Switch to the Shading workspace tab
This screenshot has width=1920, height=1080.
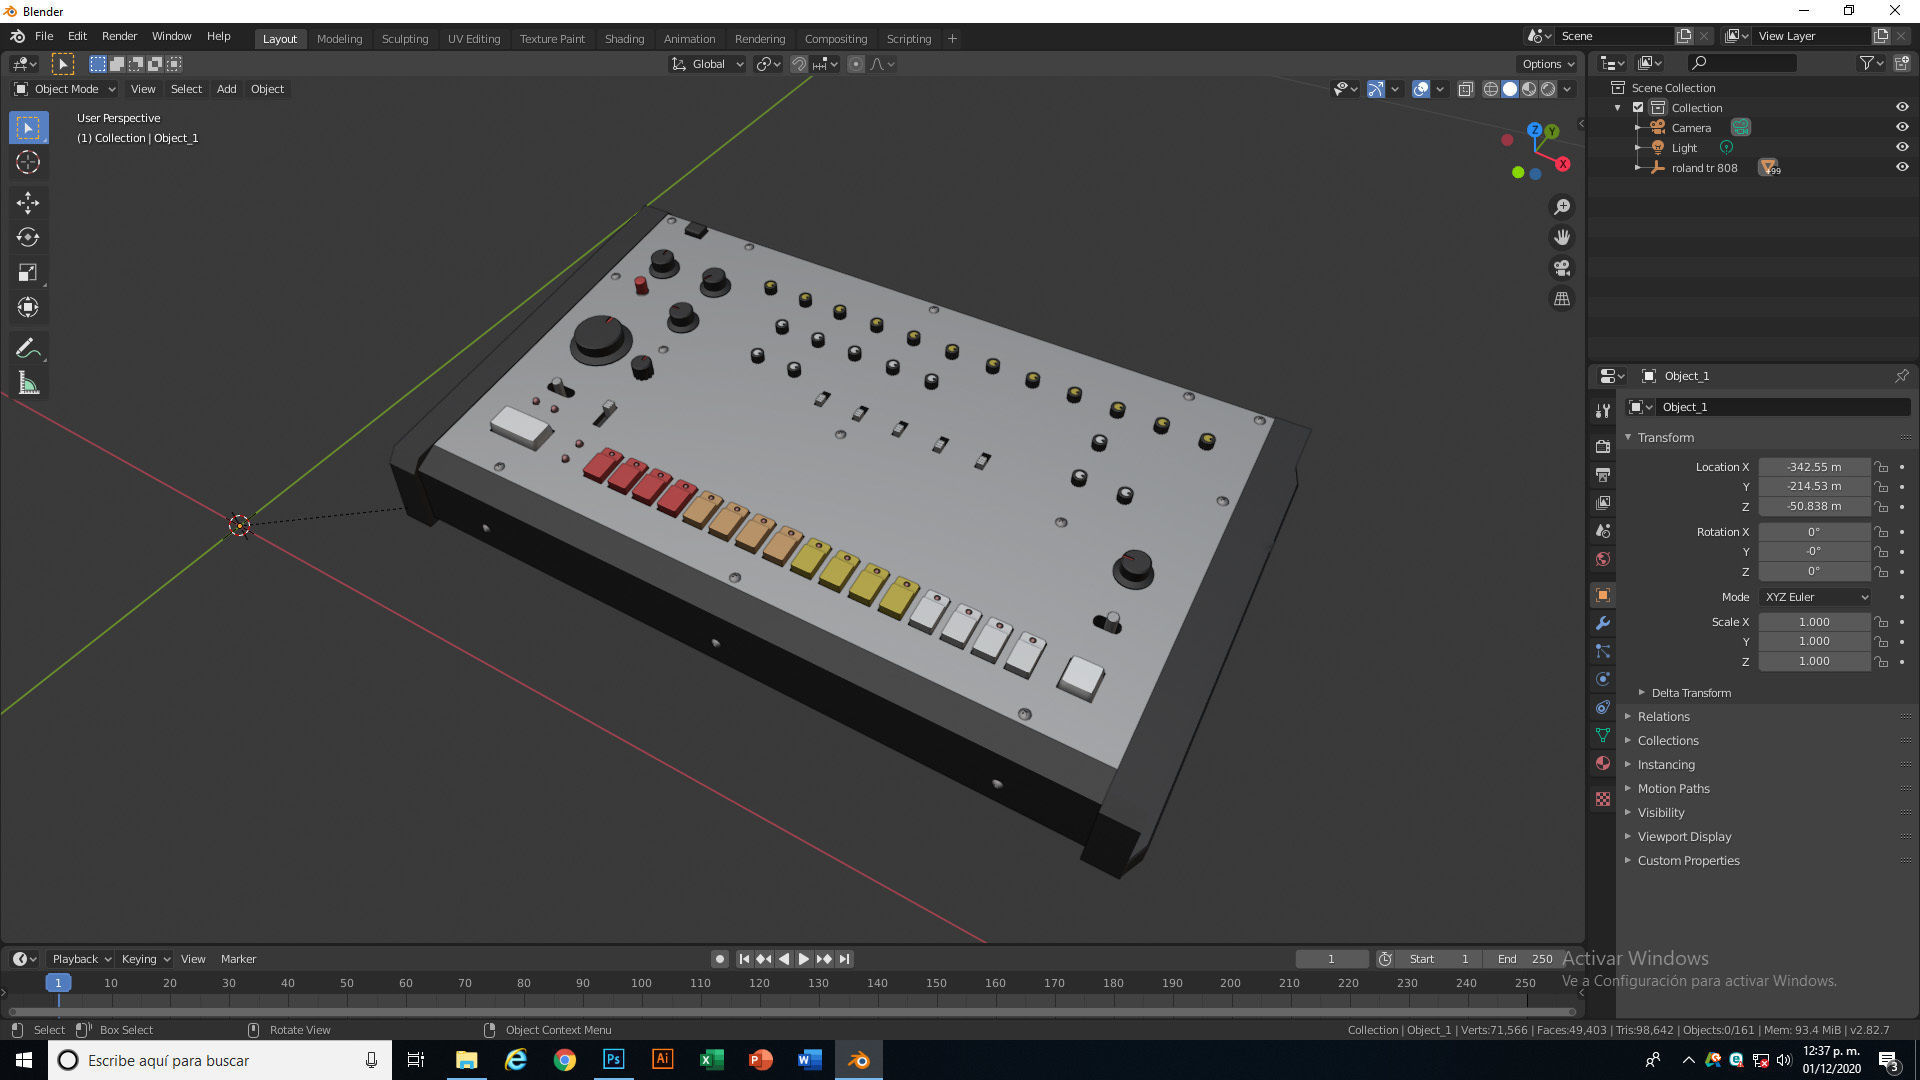click(624, 39)
